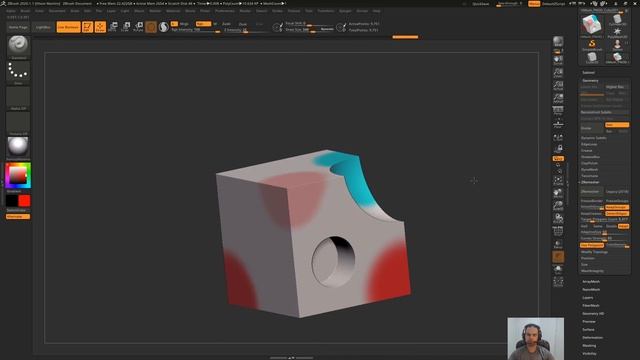This screenshot has height=360, width=640.
Task: Select the Cylinder3D tool thumbnail
Action: (617, 20)
